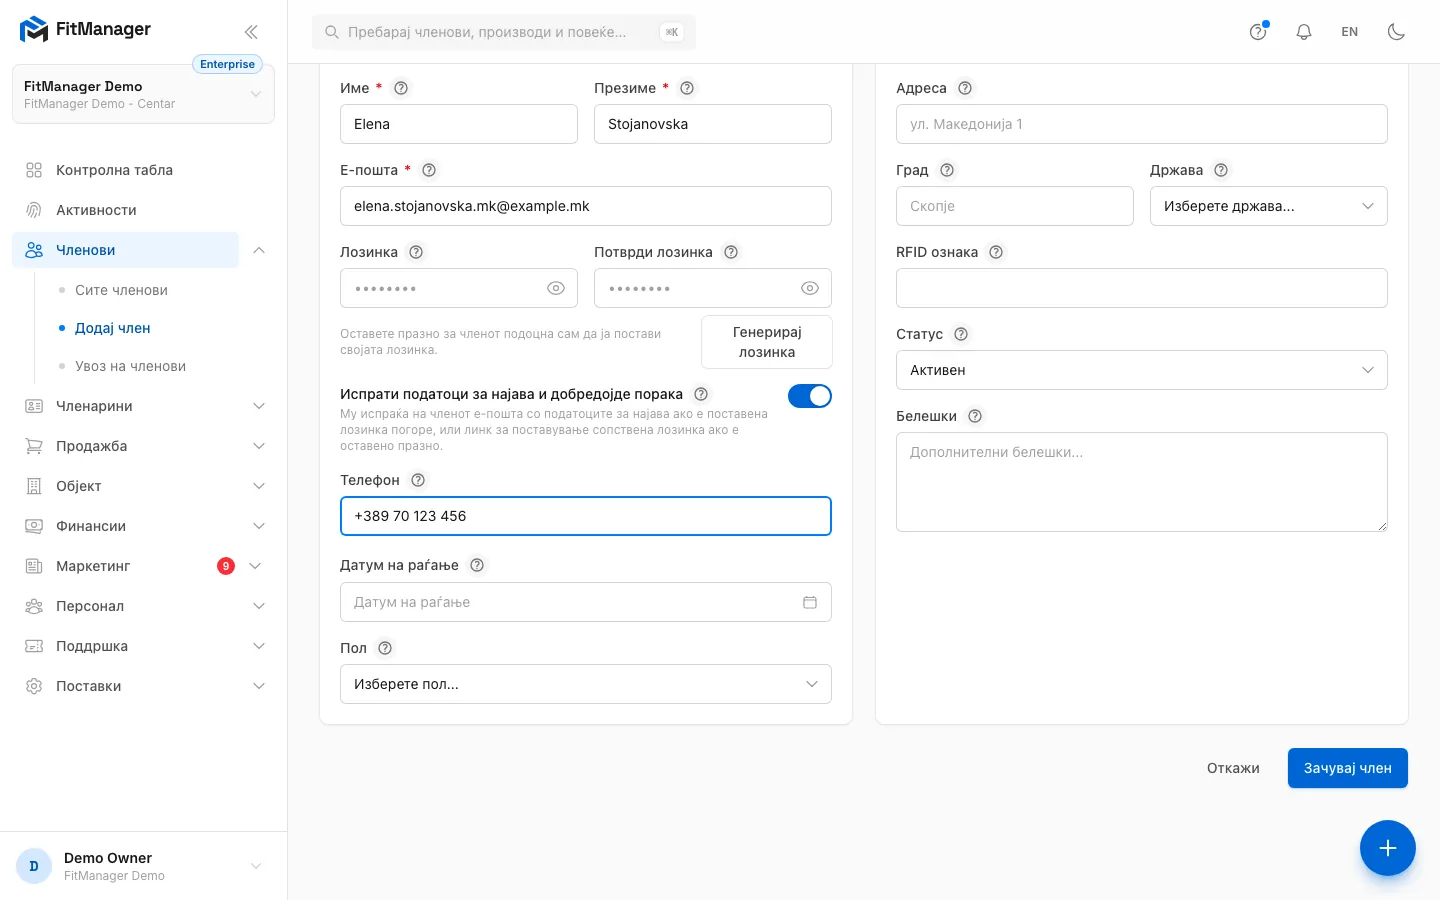Click help icon beside Телефон label
The height and width of the screenshot is (900, 1440).
tap(418, 480)
